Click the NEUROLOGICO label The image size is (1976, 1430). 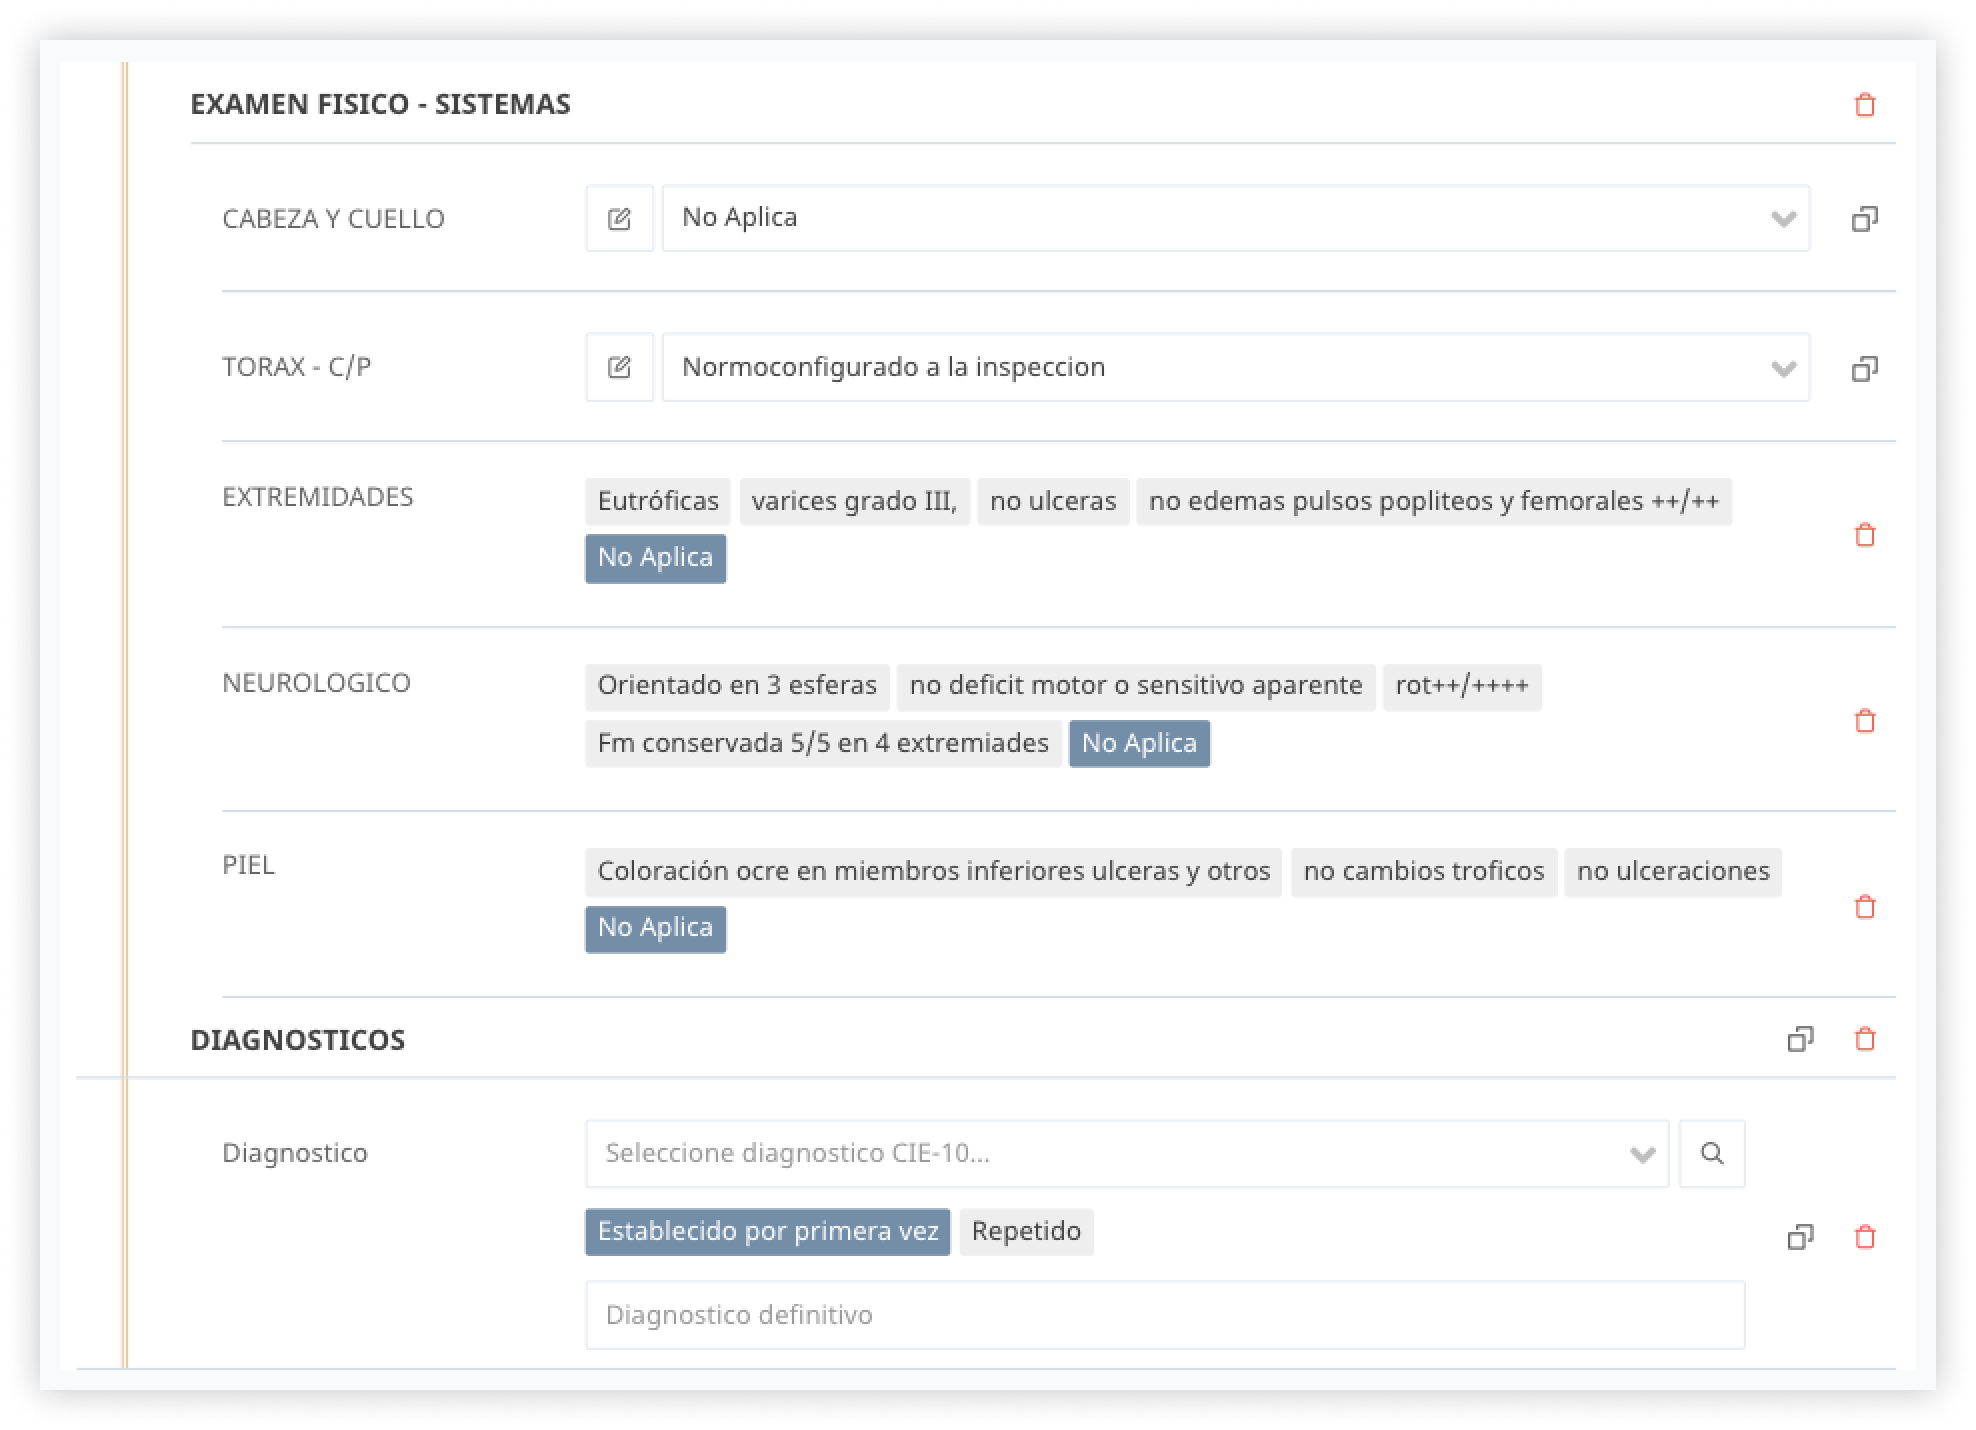pos(316,683)
